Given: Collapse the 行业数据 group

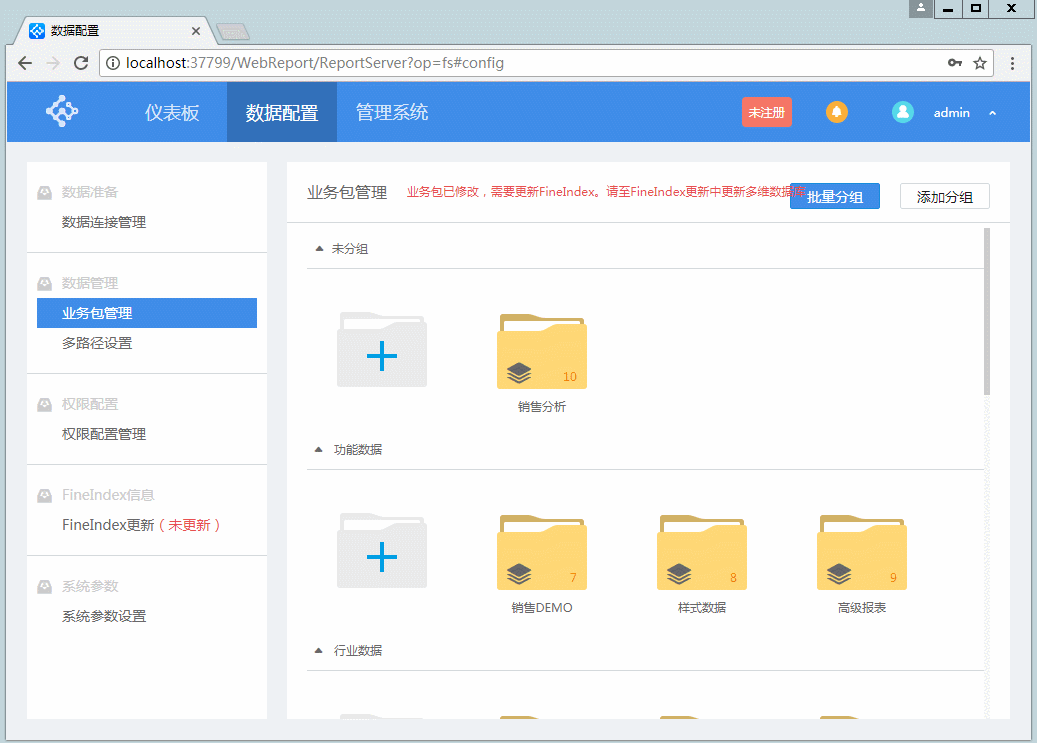Looking at the screenshot, I should (x=319, y=651).
